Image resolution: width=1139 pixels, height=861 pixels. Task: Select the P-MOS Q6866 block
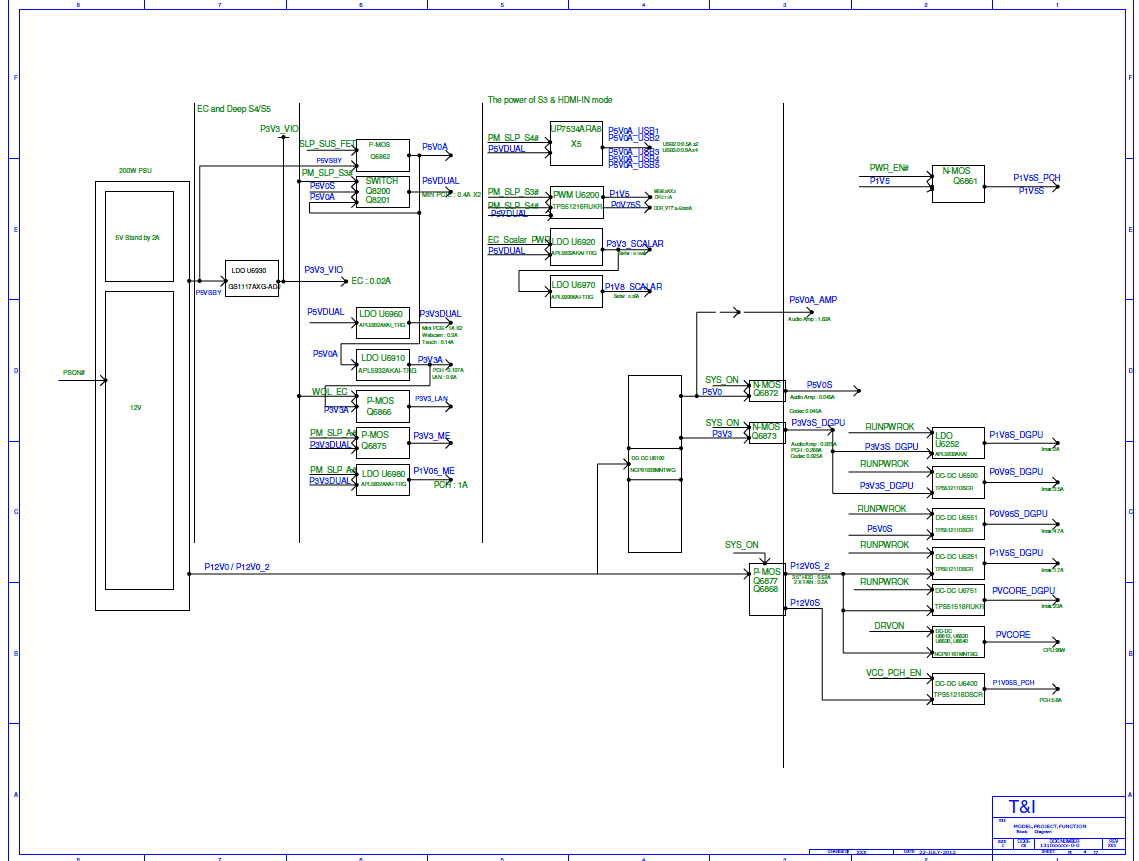pyautogui.click(x=383, y=406)
